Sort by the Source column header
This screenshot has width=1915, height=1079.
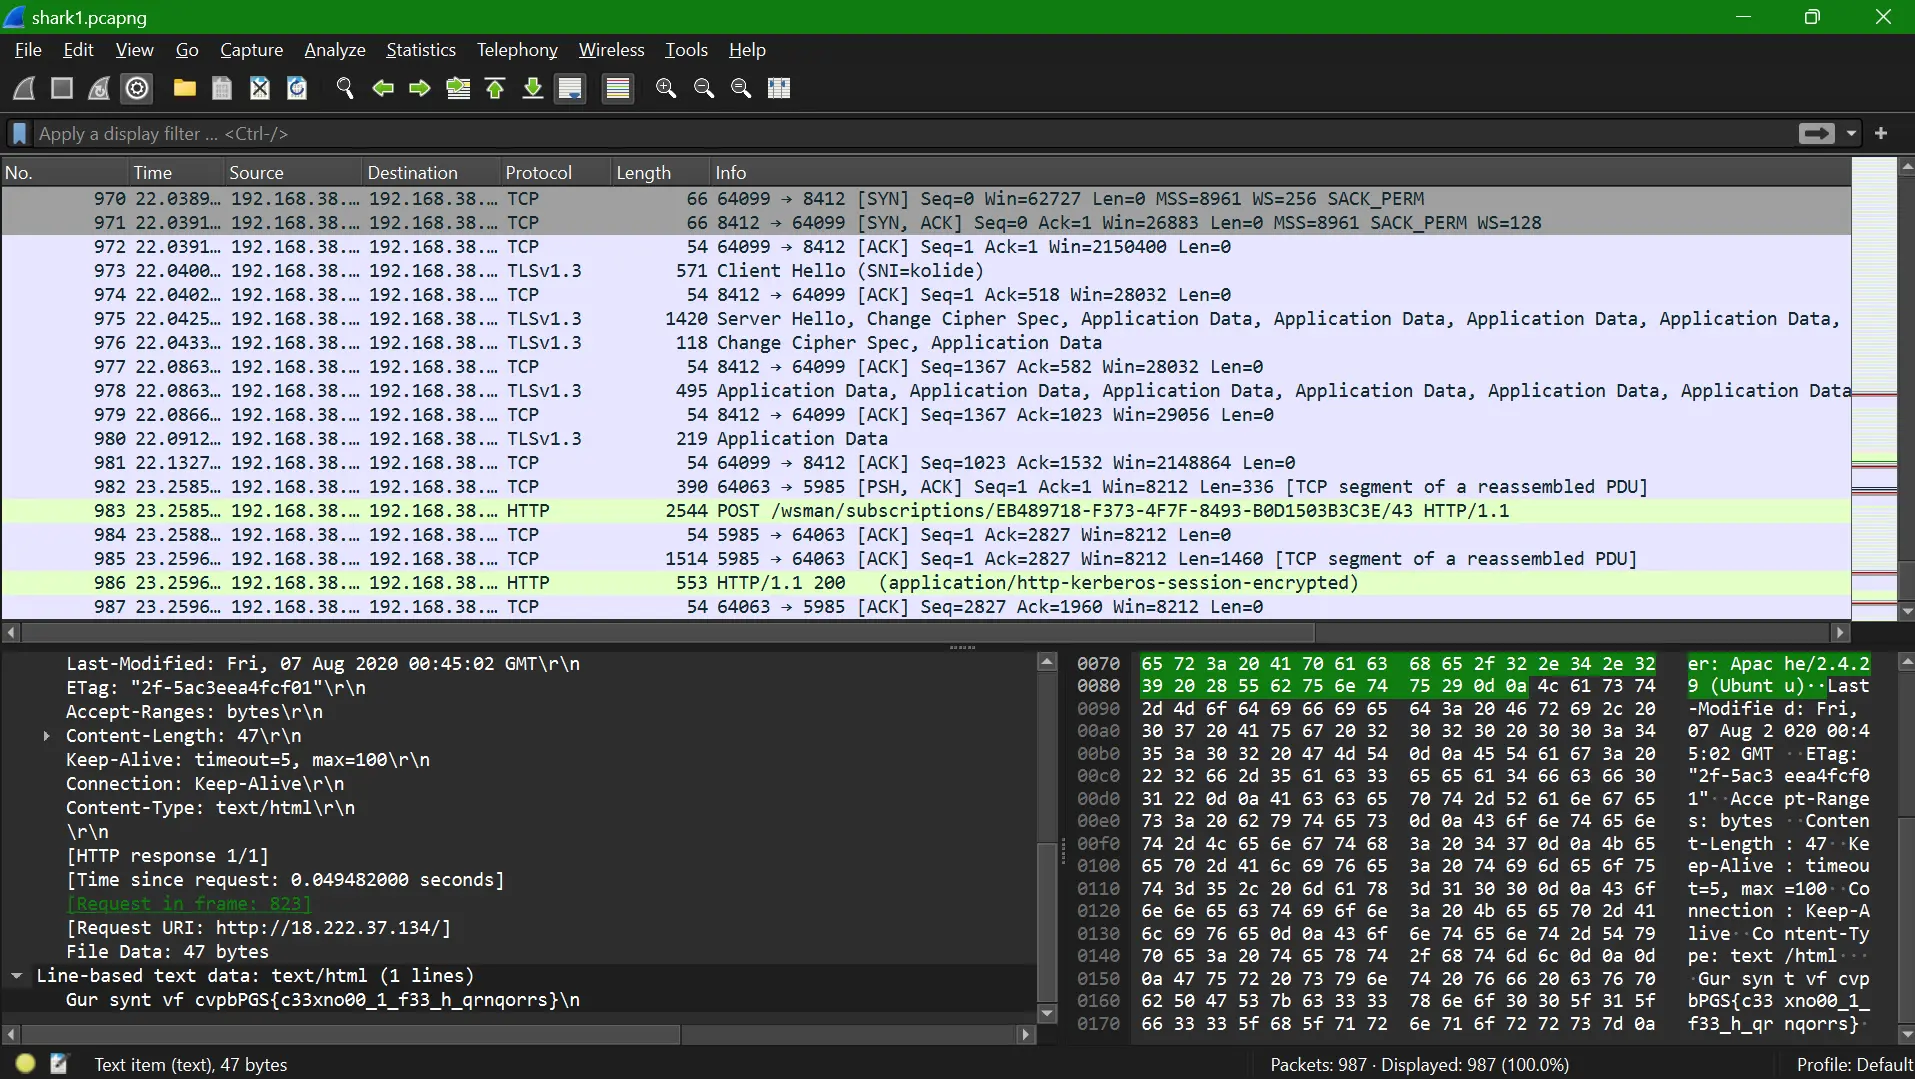point(292,172)
